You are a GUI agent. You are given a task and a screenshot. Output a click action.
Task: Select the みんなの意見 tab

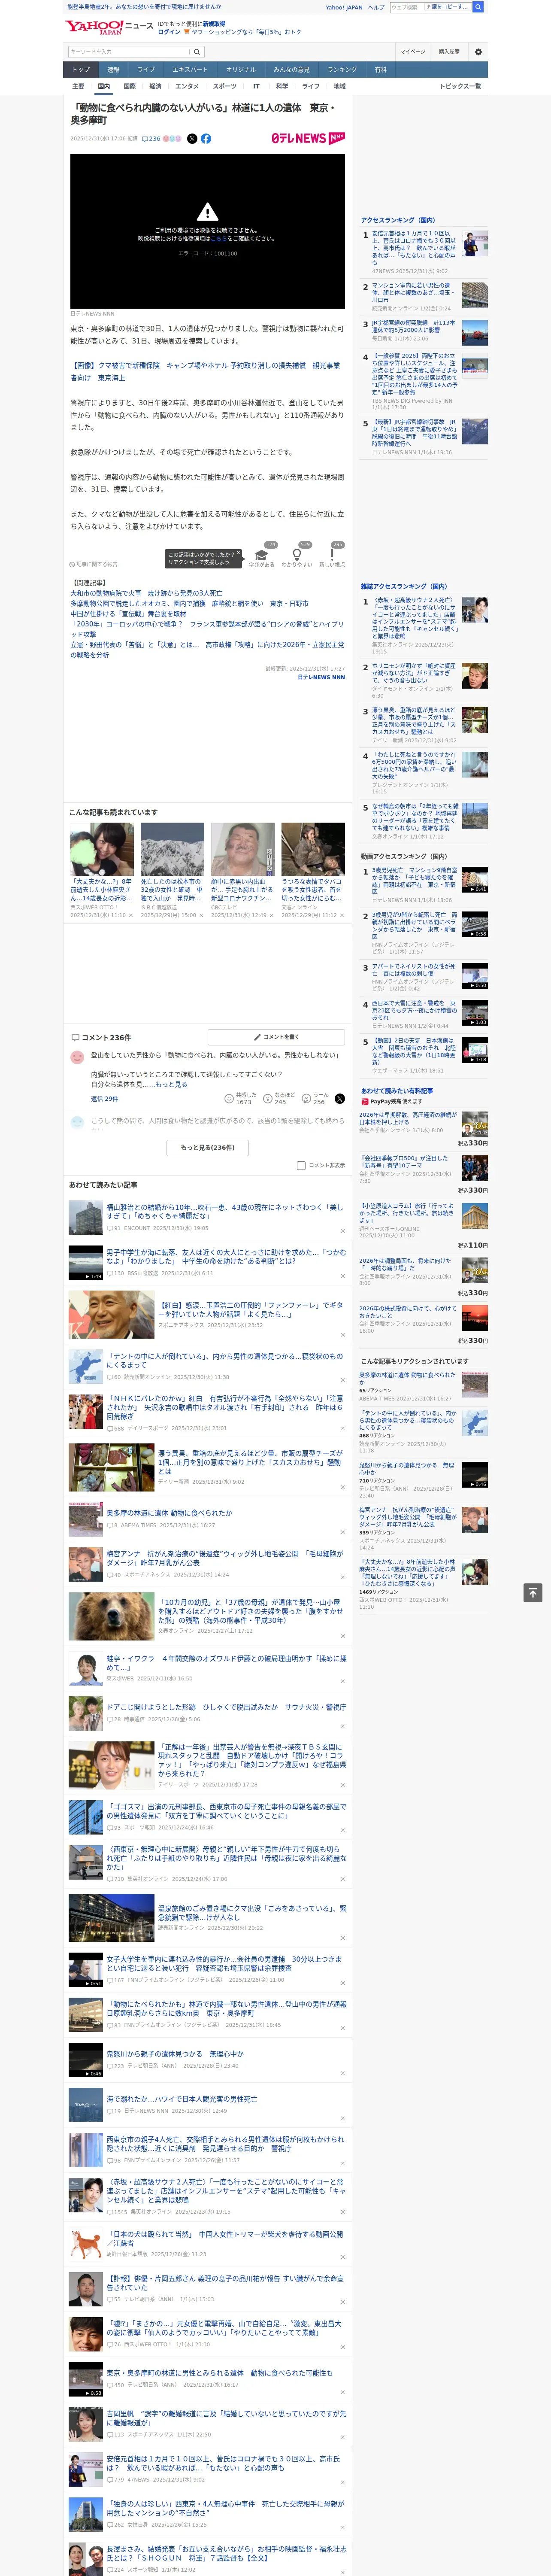point(291,70)
